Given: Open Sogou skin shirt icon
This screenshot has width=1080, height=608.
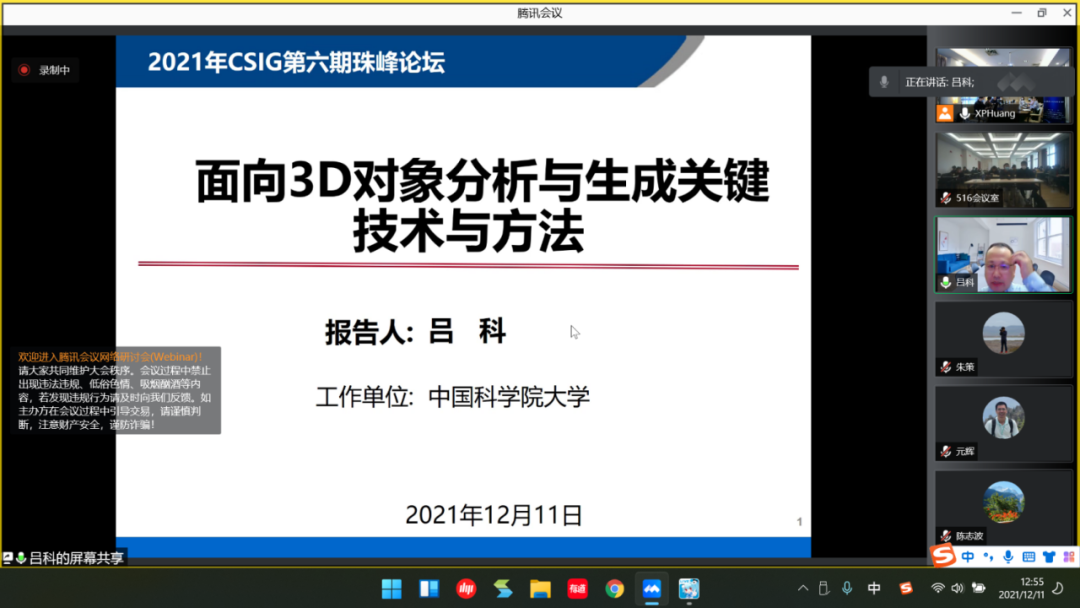Looking at the screenshot, I should click(x=1049, y=556).
